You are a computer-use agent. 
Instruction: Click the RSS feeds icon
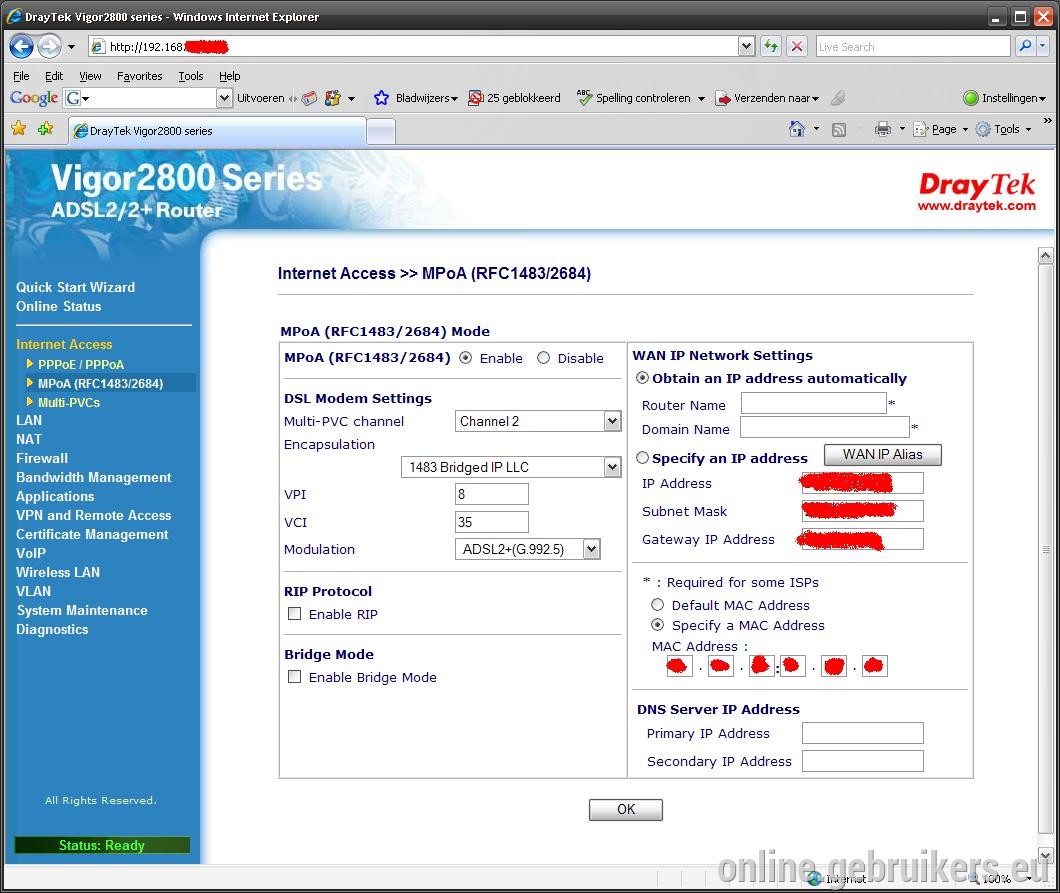[839, 129]
